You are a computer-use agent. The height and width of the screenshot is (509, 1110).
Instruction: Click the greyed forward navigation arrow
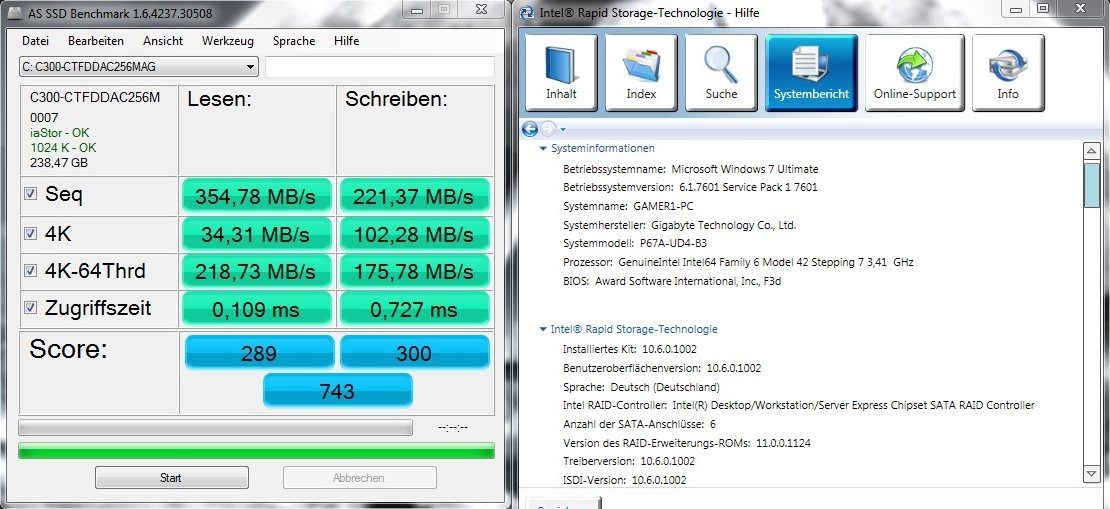(x=548, y=129)
